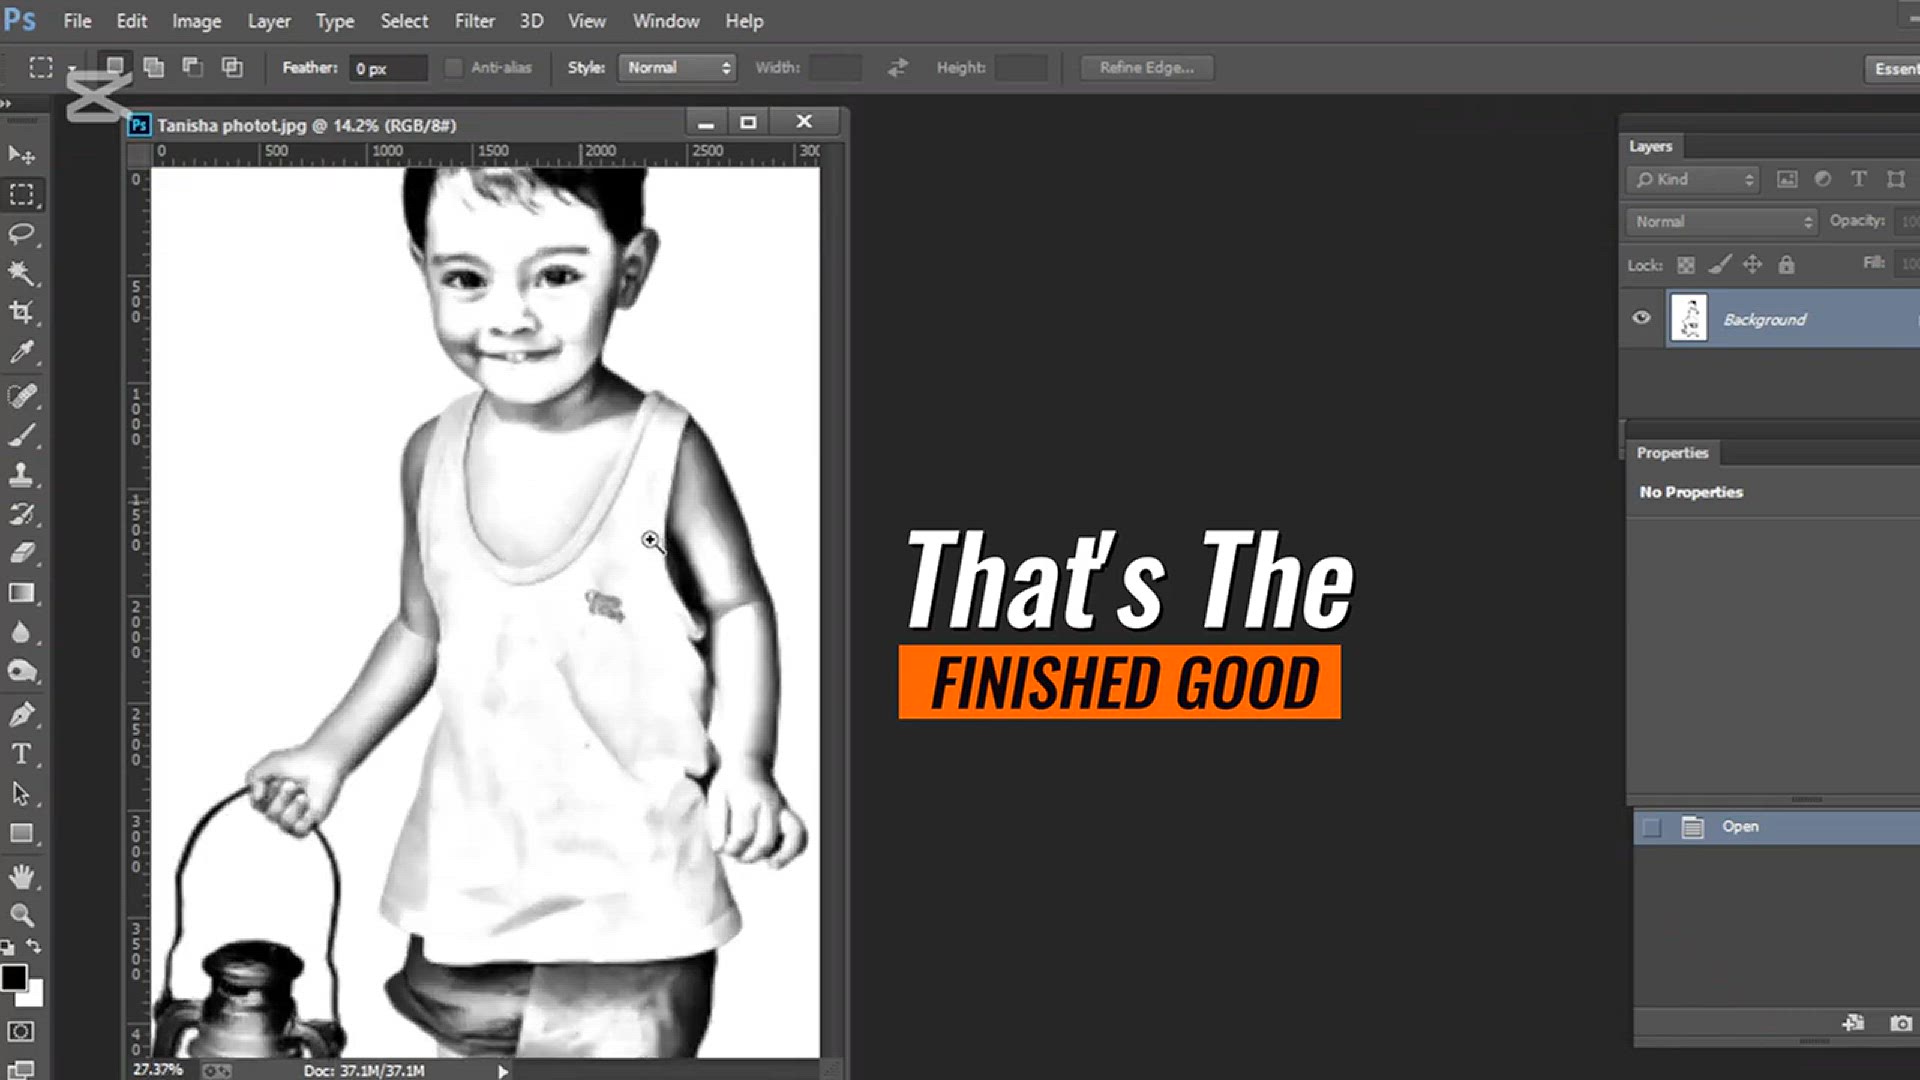Choose Add to selection mode
Image resolution: width=1920 pixels, height=1080 pixels.
pos(153,67)
